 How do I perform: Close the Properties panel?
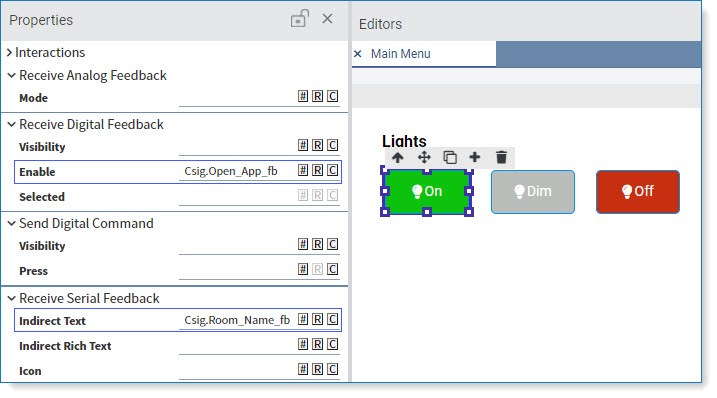[327, 19]
